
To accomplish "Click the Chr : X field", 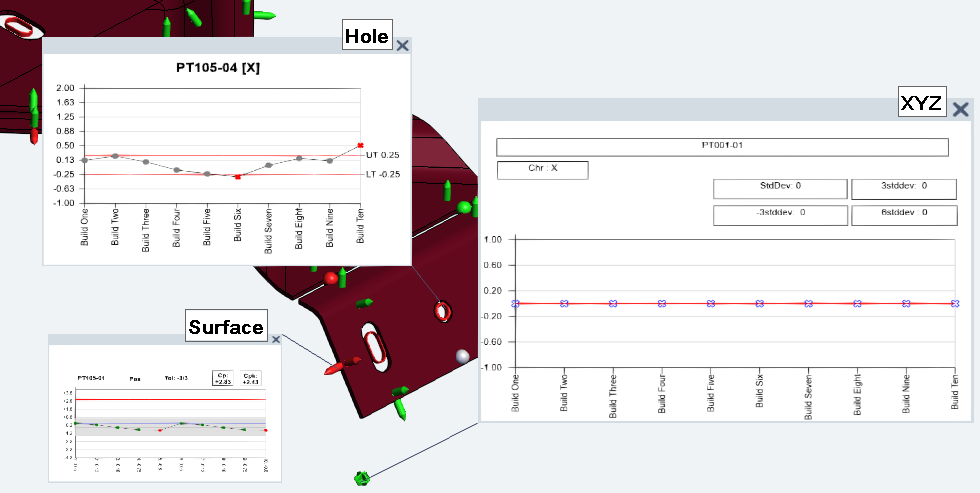I will click(542, 169).
